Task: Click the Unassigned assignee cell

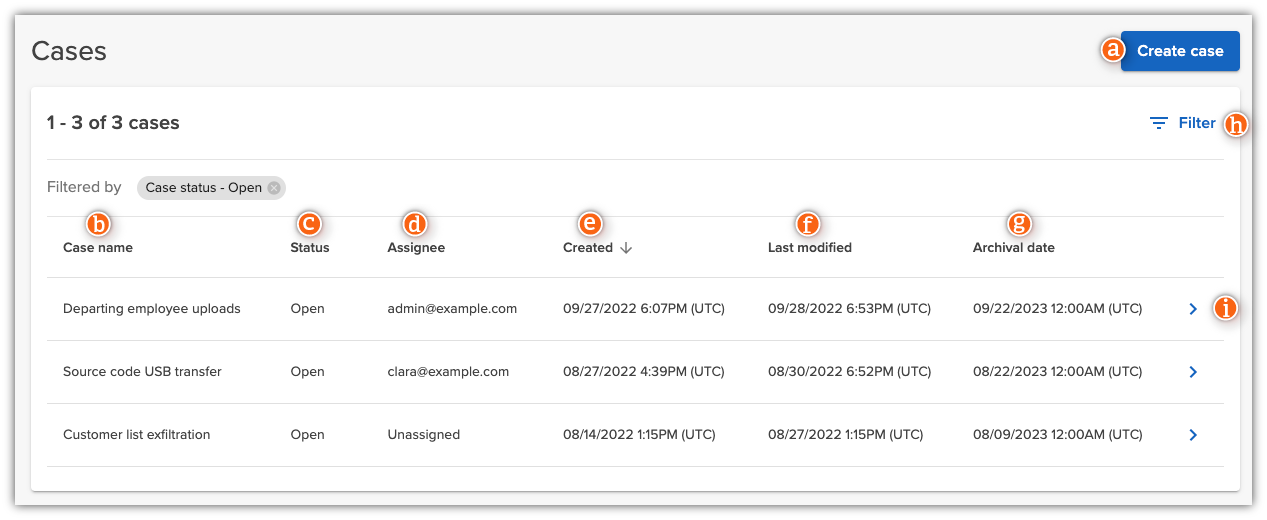Action: point(424,435)
